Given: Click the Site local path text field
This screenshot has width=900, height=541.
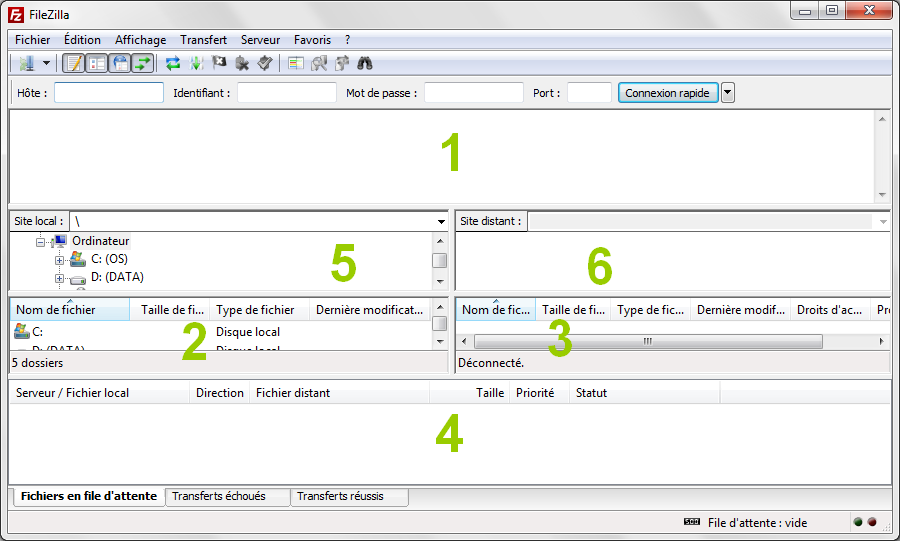Looking at the screenshot, I should click(252, 221).
